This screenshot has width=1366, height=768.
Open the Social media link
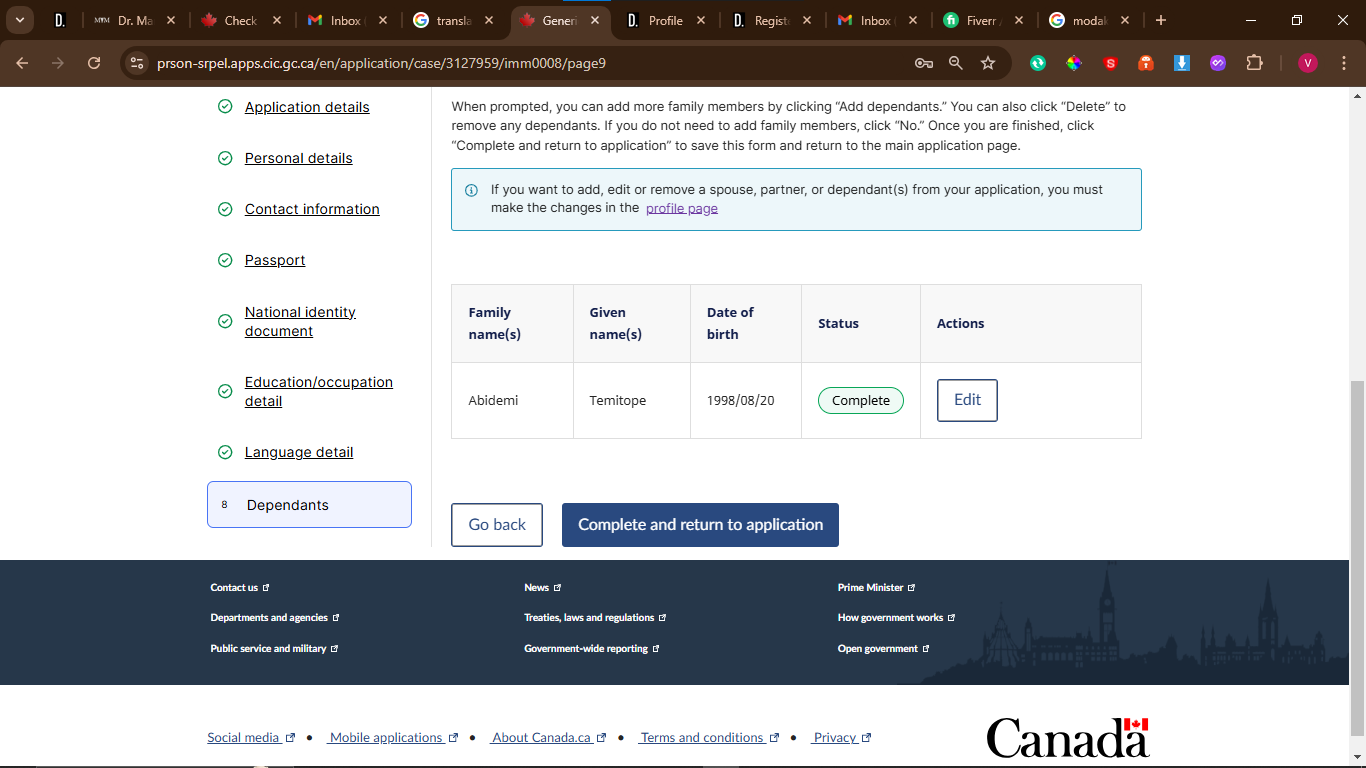[251, 738]
